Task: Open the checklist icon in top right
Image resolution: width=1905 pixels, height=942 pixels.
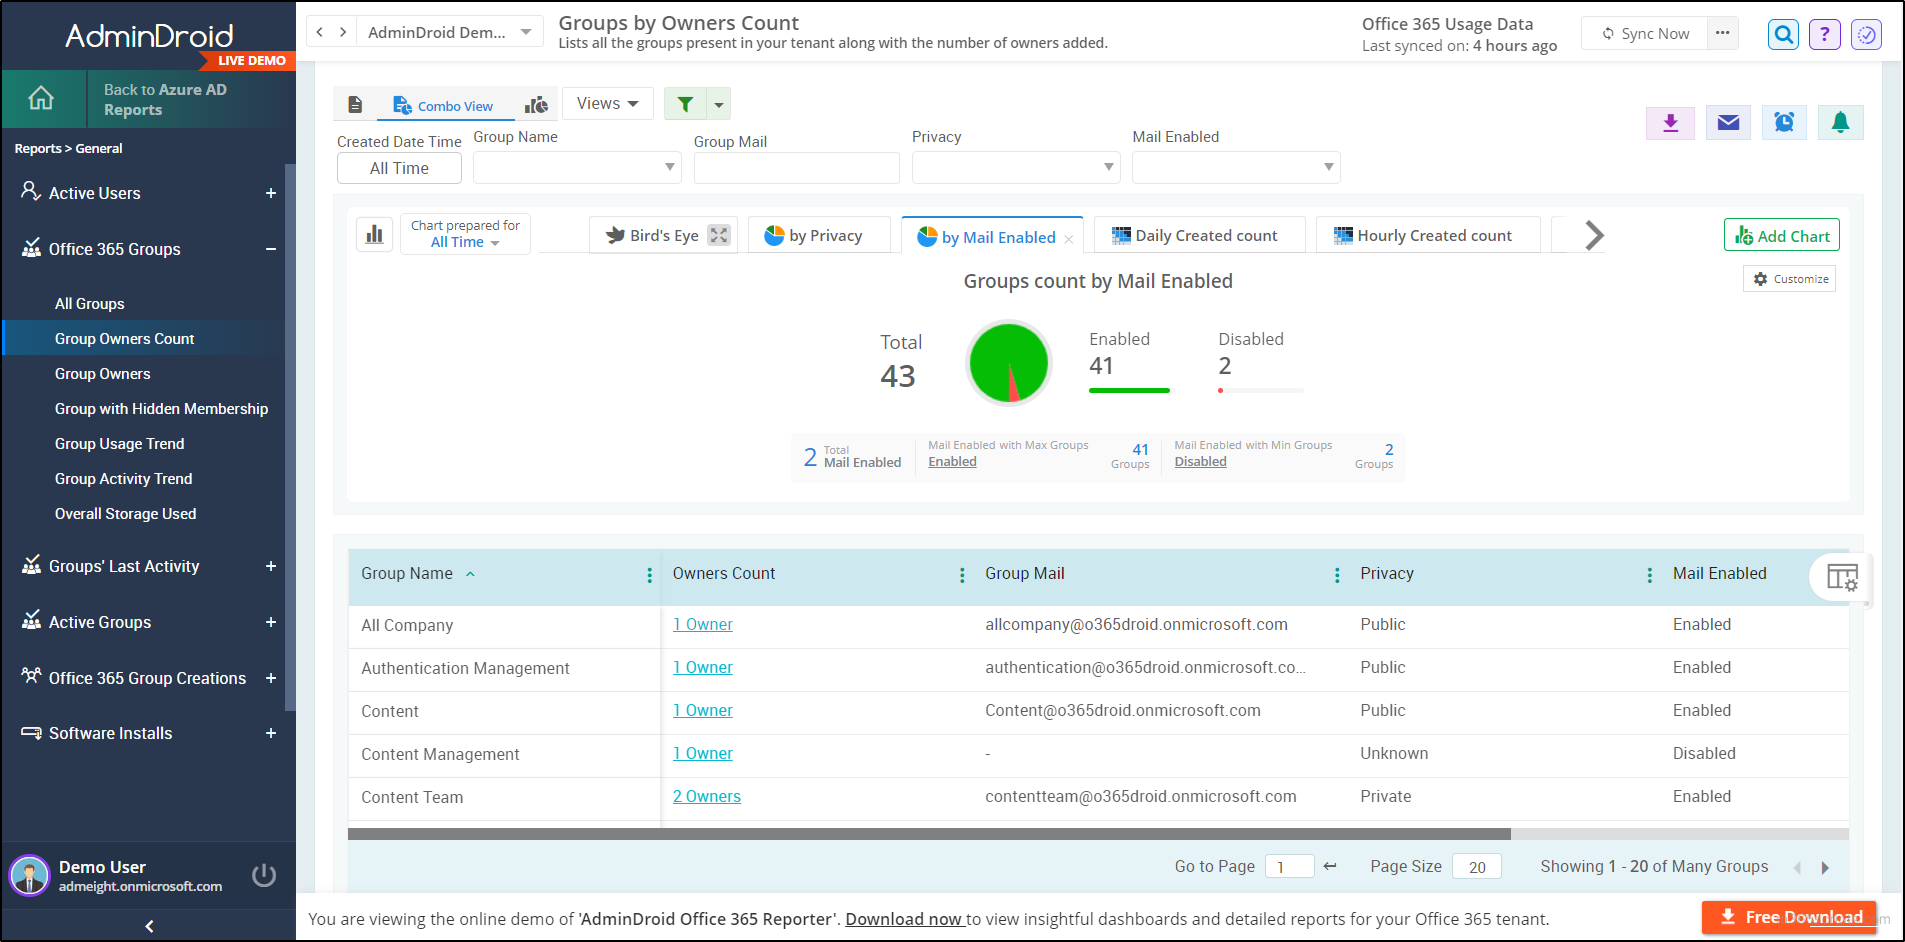Action: point(1867,35)
